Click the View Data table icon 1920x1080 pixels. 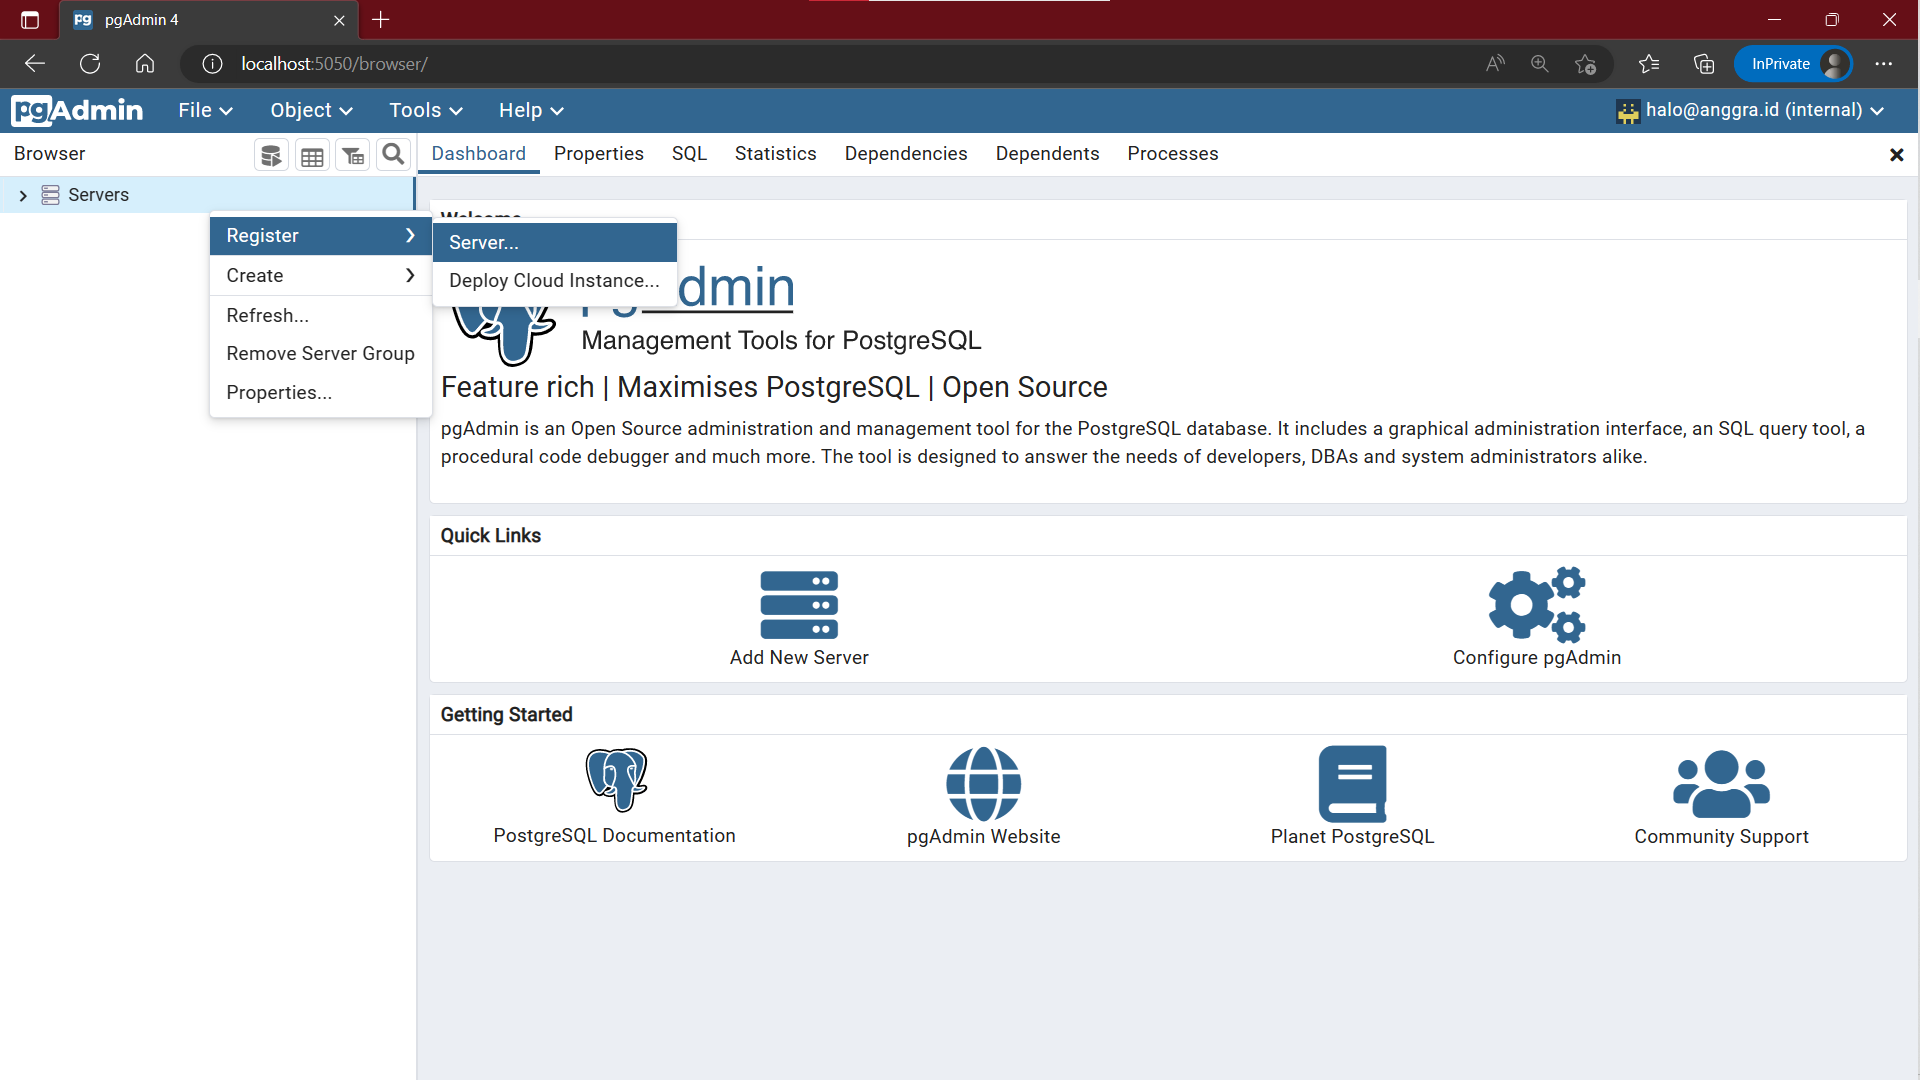(312, 155)
